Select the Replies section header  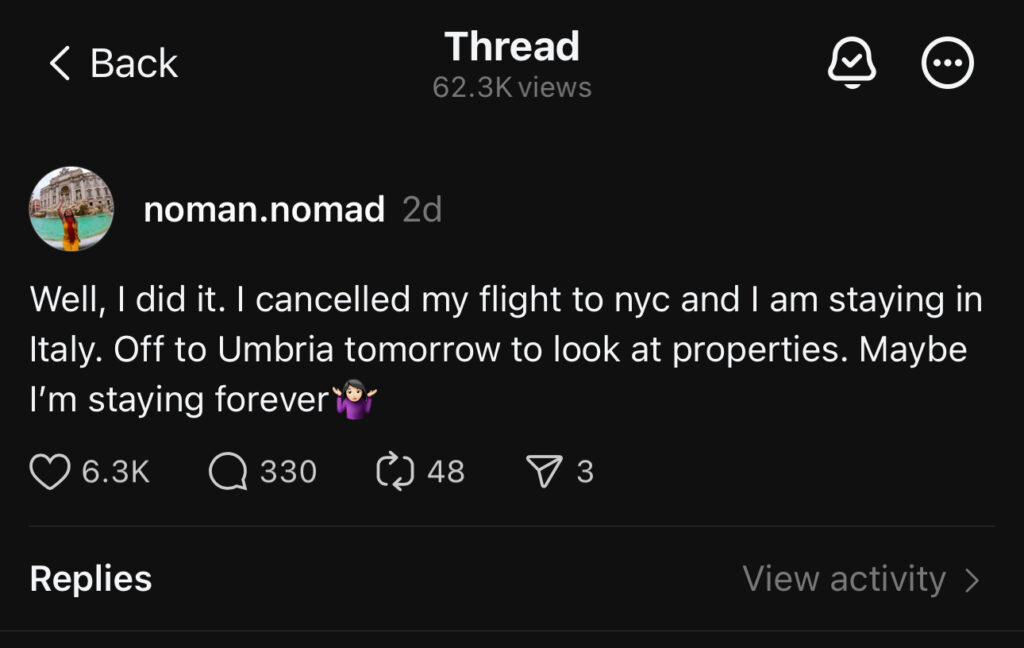point(91,579)
